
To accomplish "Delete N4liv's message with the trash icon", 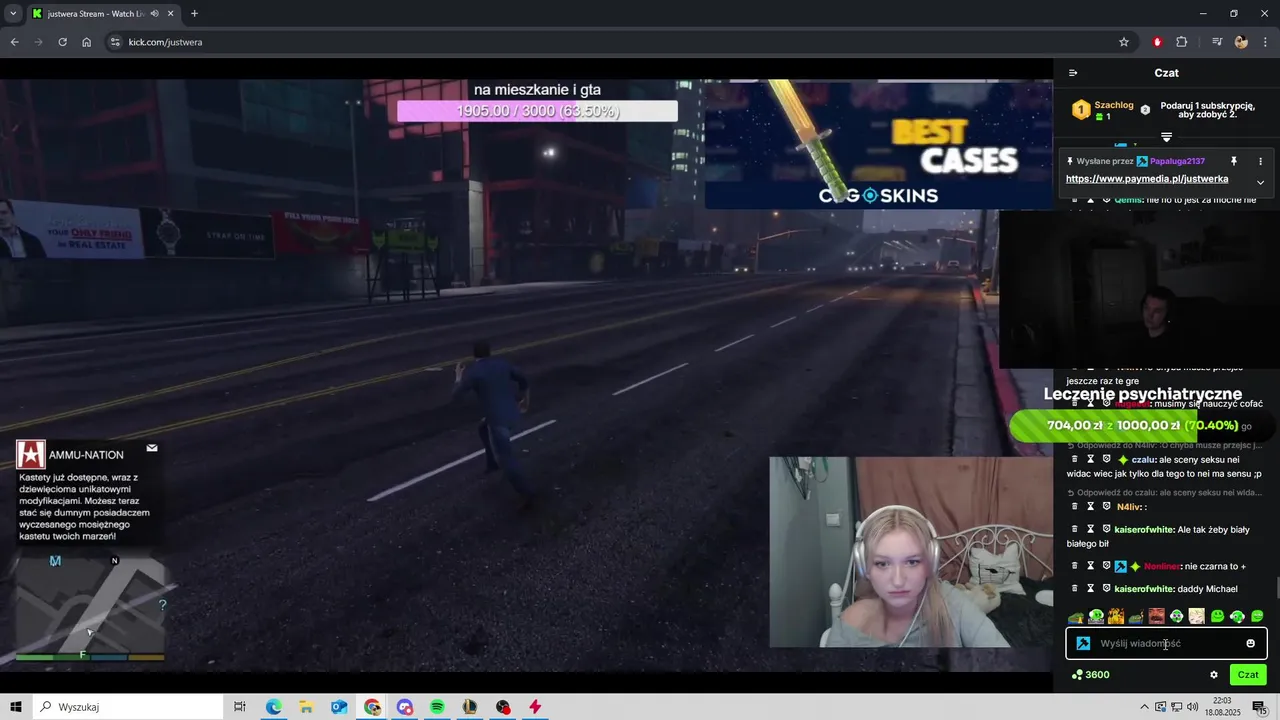I will [1075, 506].
